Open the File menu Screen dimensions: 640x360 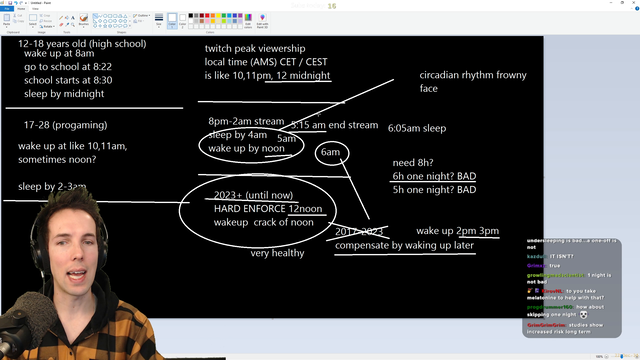pyautogui.click(x=7, y=9)
